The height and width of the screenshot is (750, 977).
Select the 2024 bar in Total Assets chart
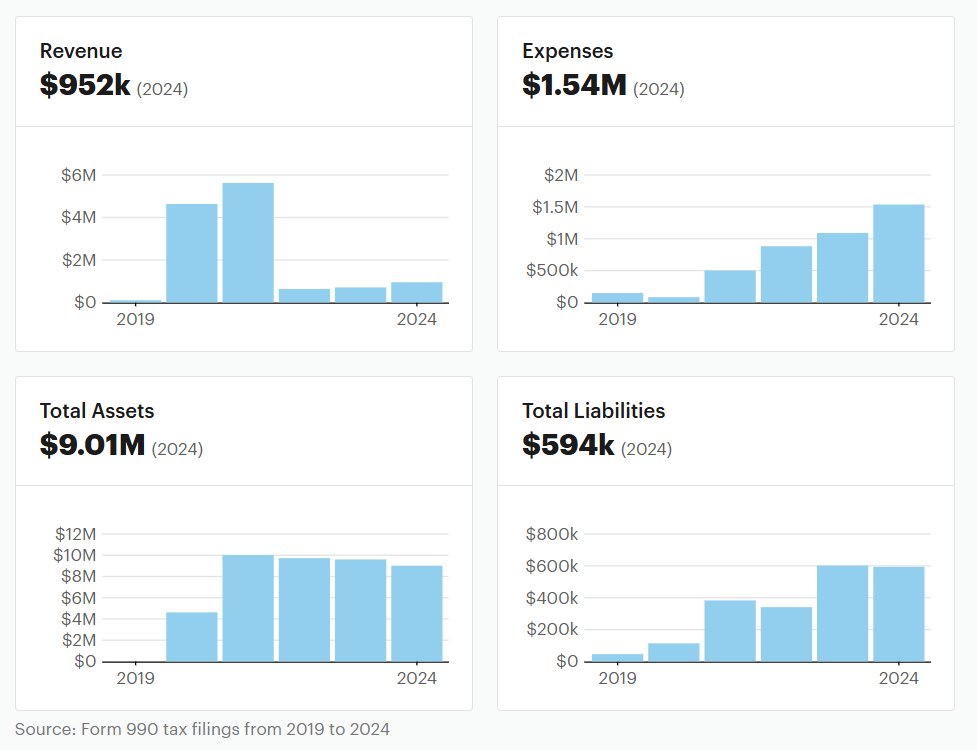click(x=417, y=613)
